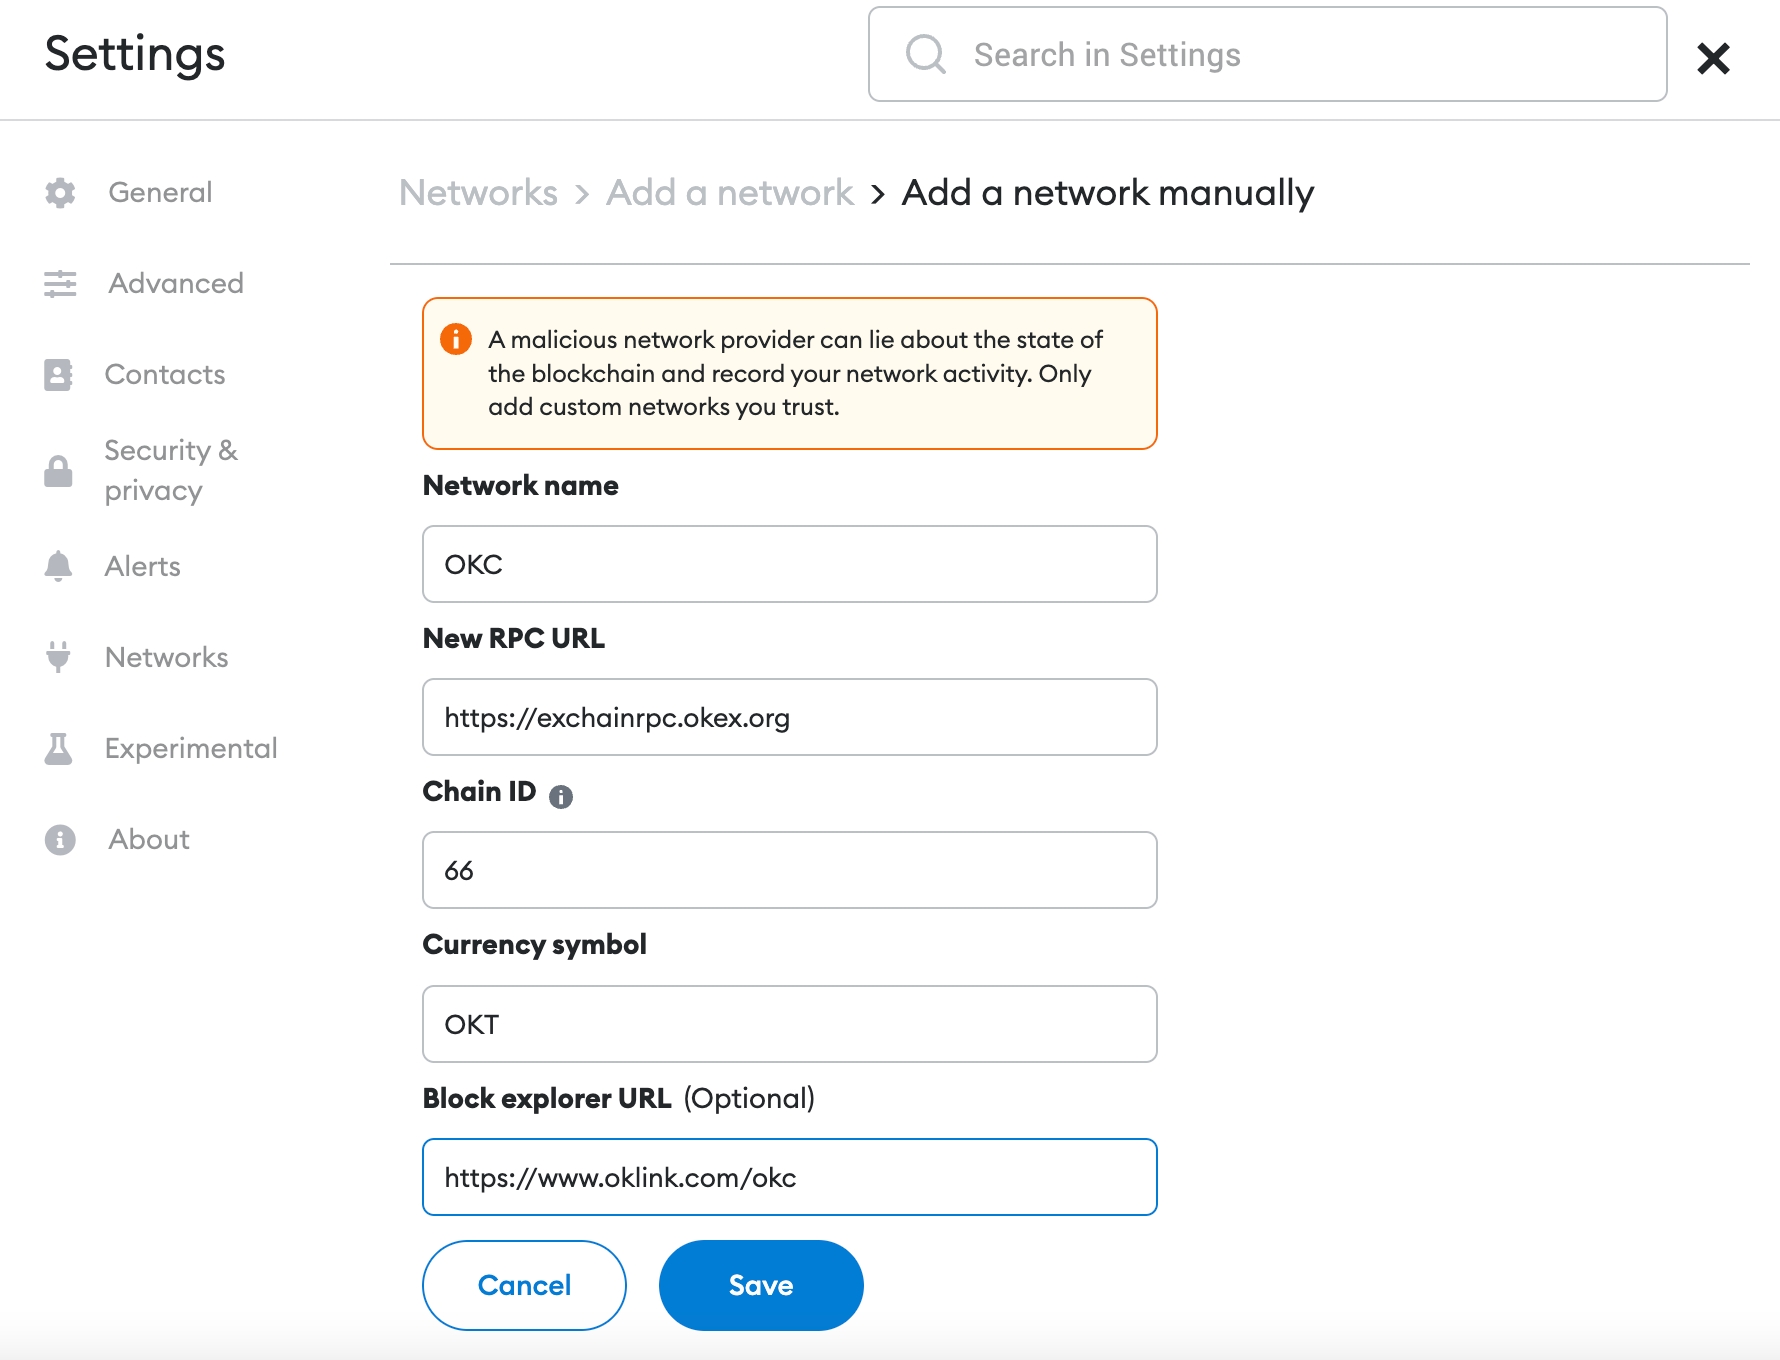Go back to Networks via breadcrumb
This screenshot has height=1360, width=1780.
coord(478,193)
